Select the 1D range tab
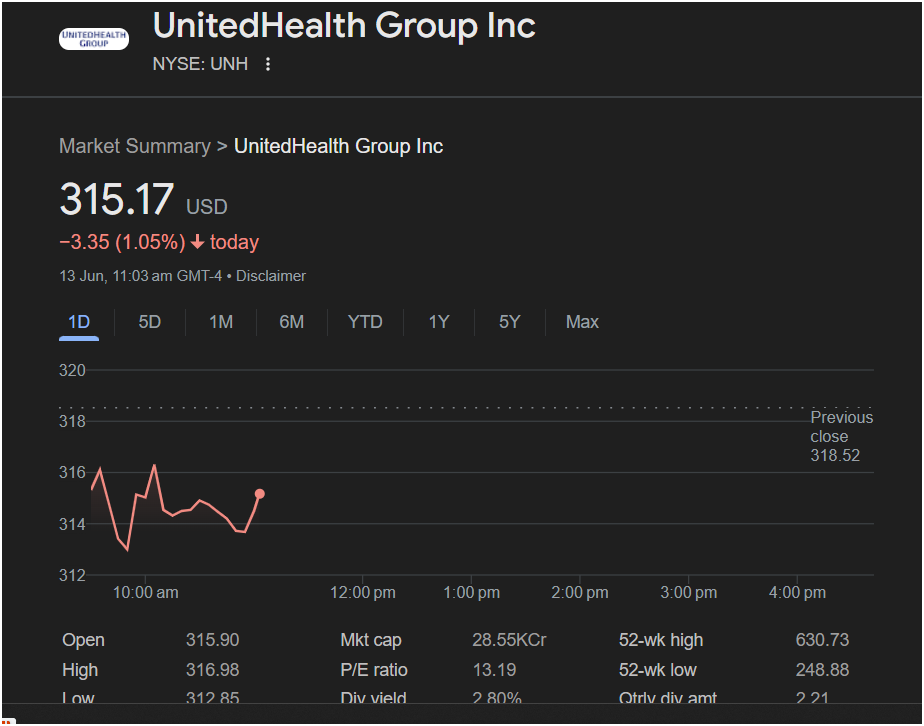 pyautogui.click(x=79, y=322)
